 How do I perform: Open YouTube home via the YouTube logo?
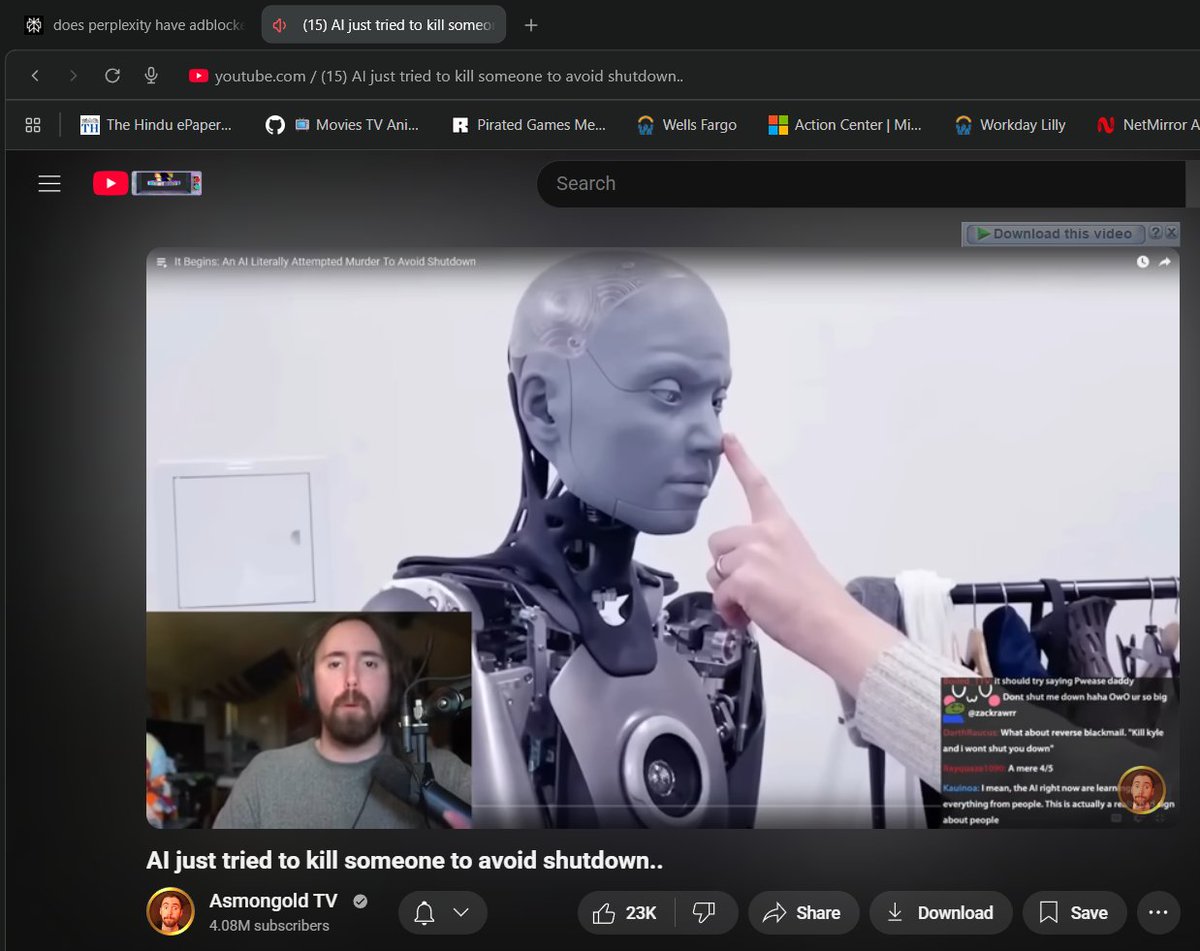point(110,183)
